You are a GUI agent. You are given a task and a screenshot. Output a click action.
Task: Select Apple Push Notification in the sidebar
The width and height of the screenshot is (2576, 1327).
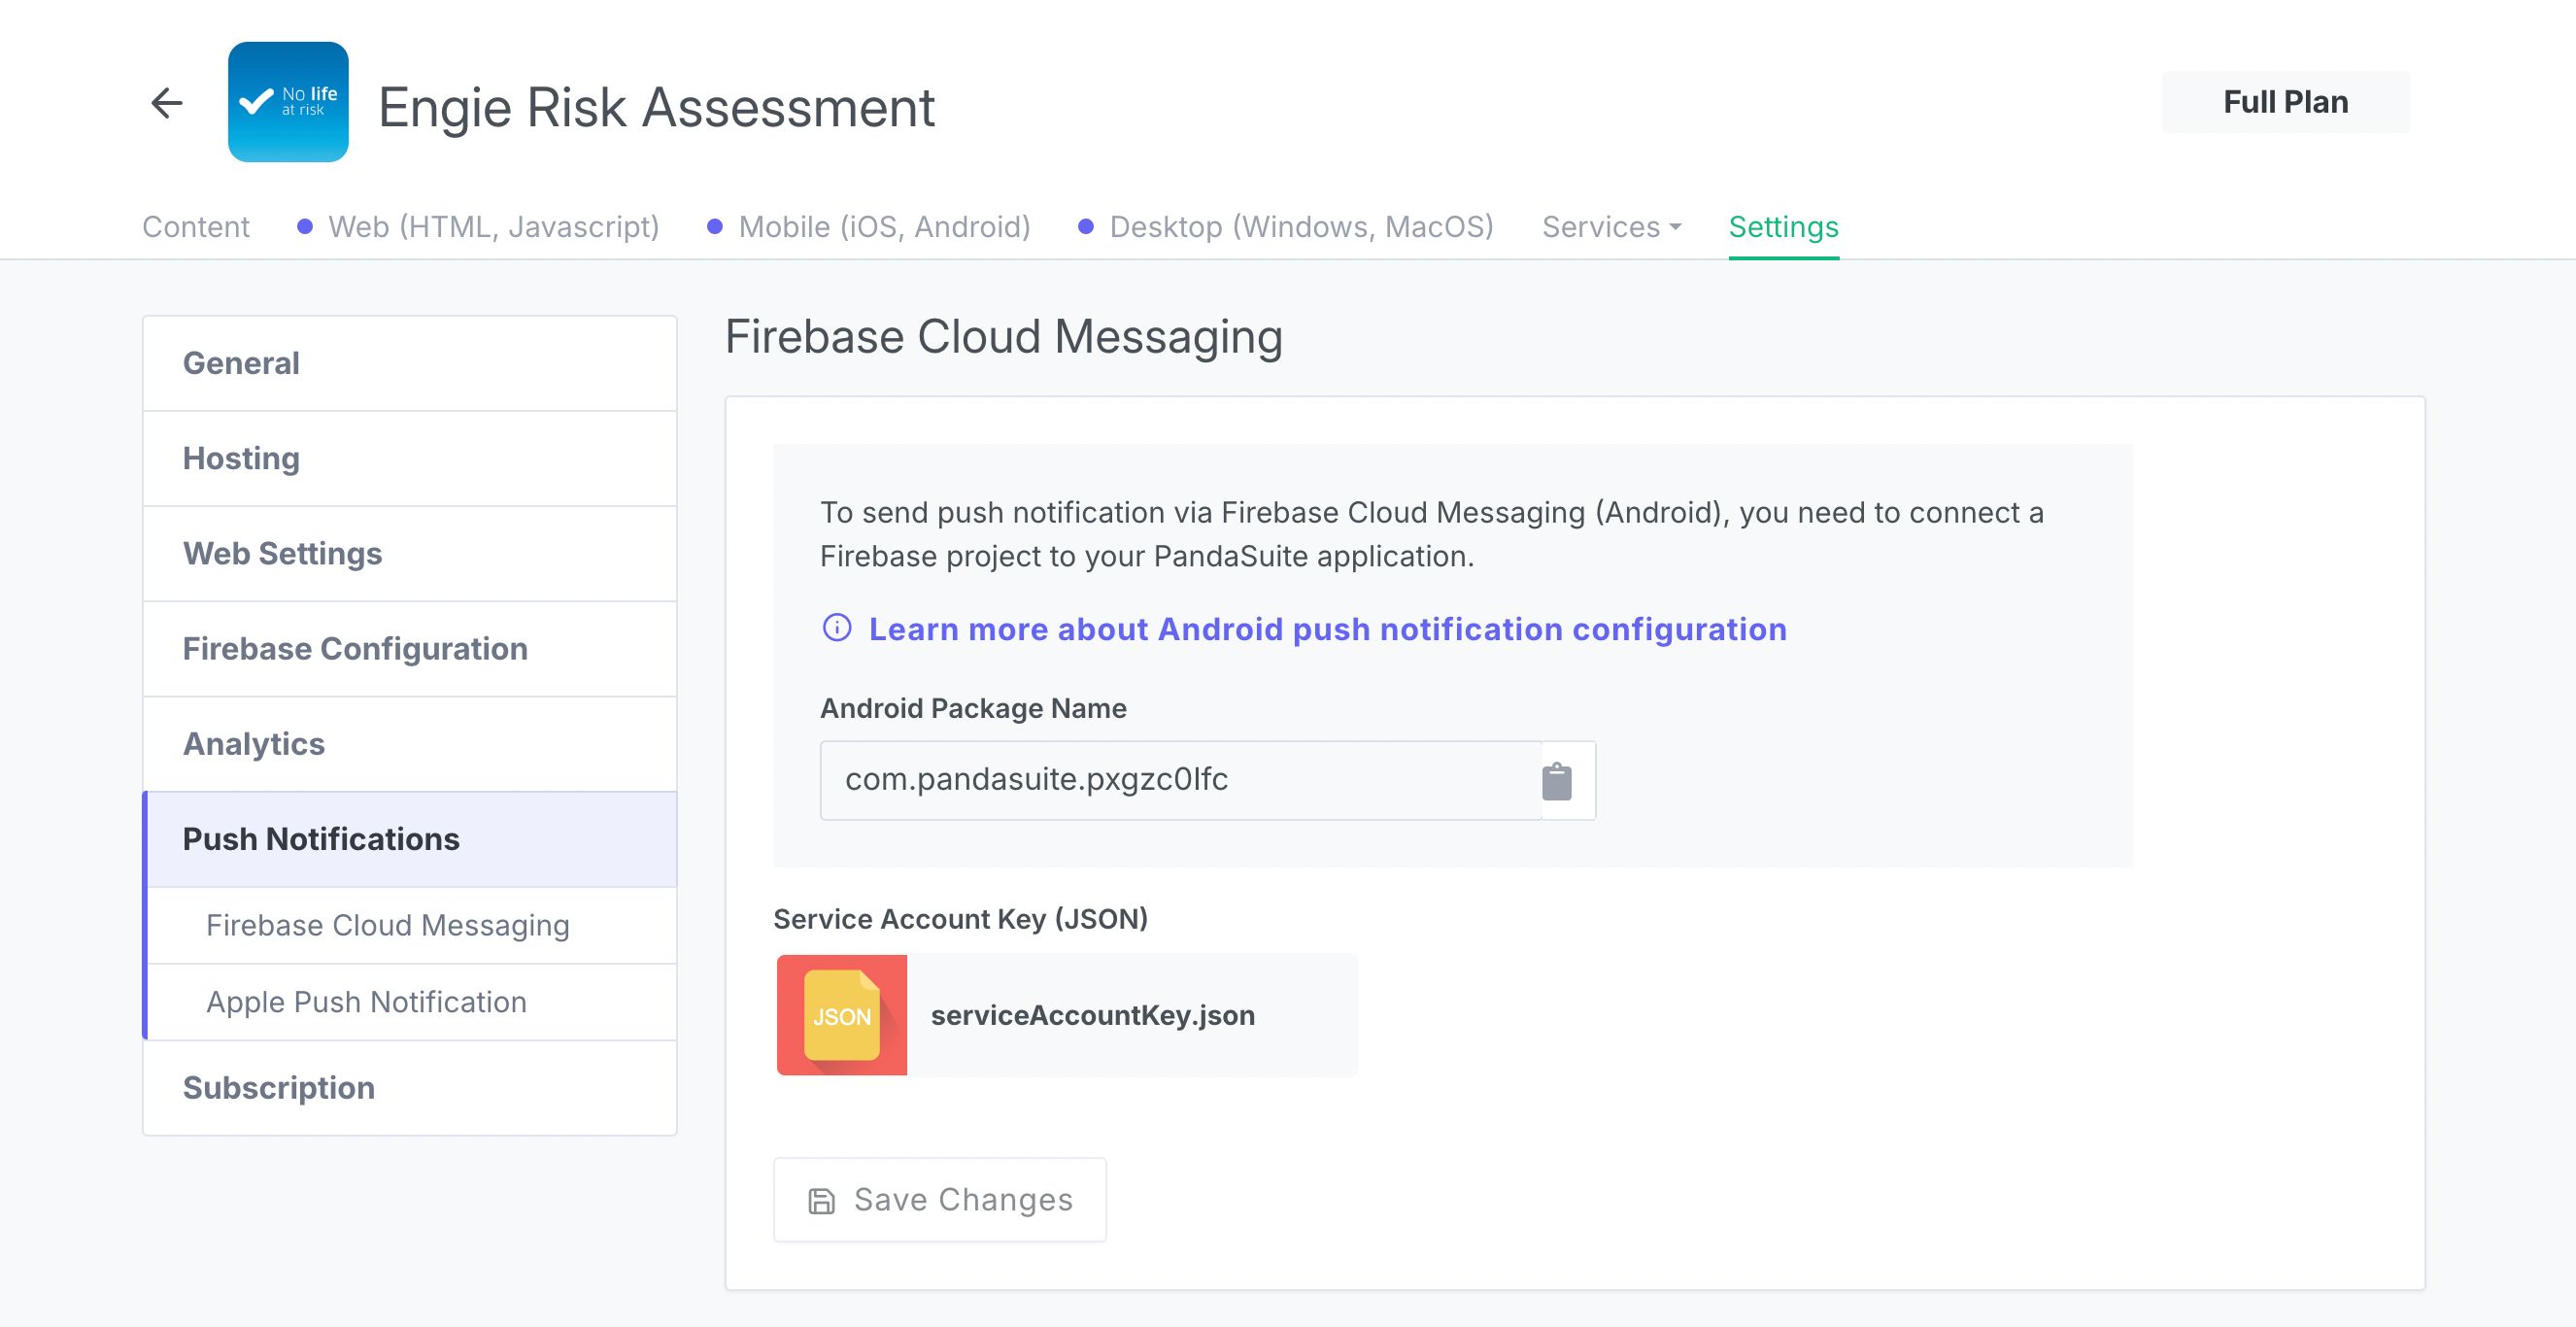coord(365,1001)
